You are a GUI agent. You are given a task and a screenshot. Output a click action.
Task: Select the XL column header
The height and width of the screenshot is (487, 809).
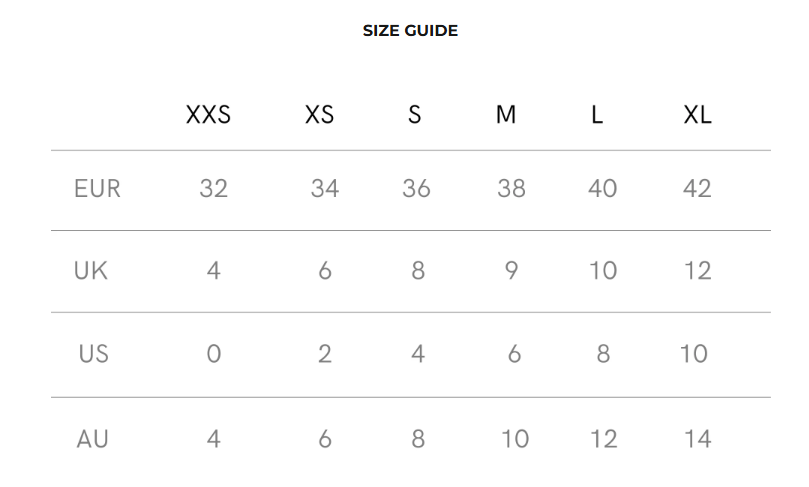pyautogui.click(x=698, y=115)
